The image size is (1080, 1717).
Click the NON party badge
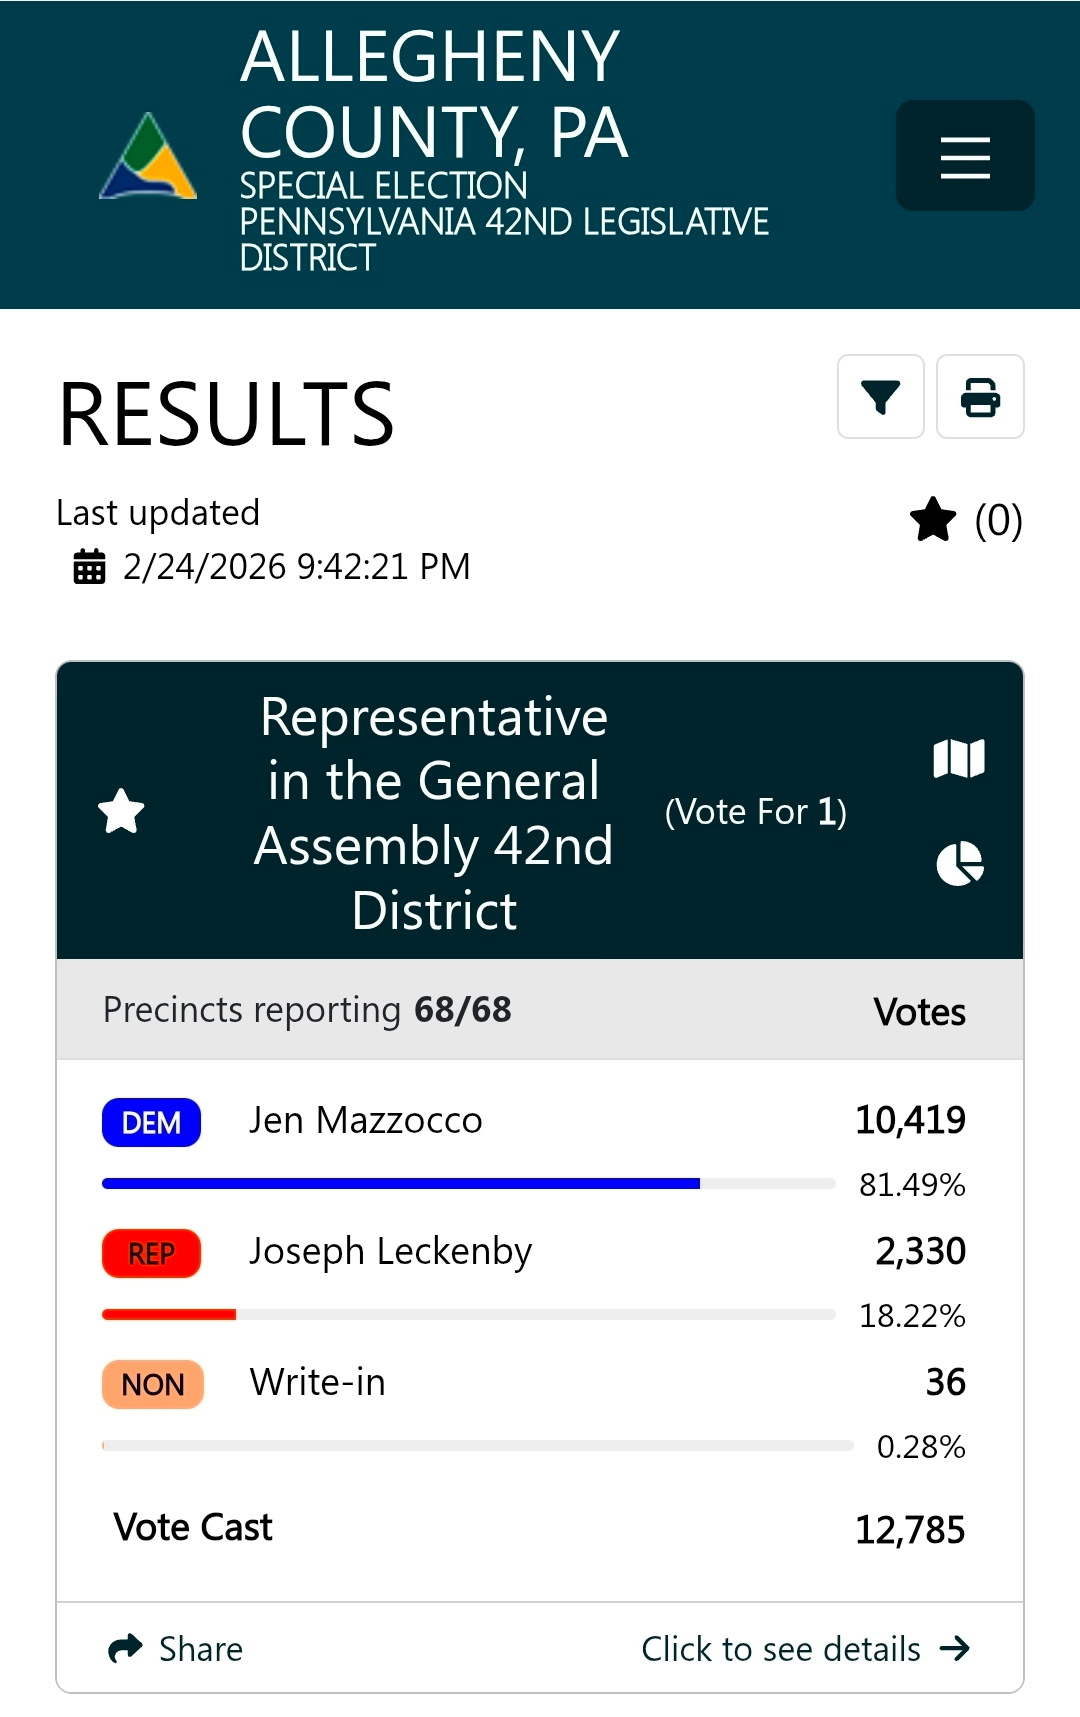pyautogui.click(x=153, y=1385)
